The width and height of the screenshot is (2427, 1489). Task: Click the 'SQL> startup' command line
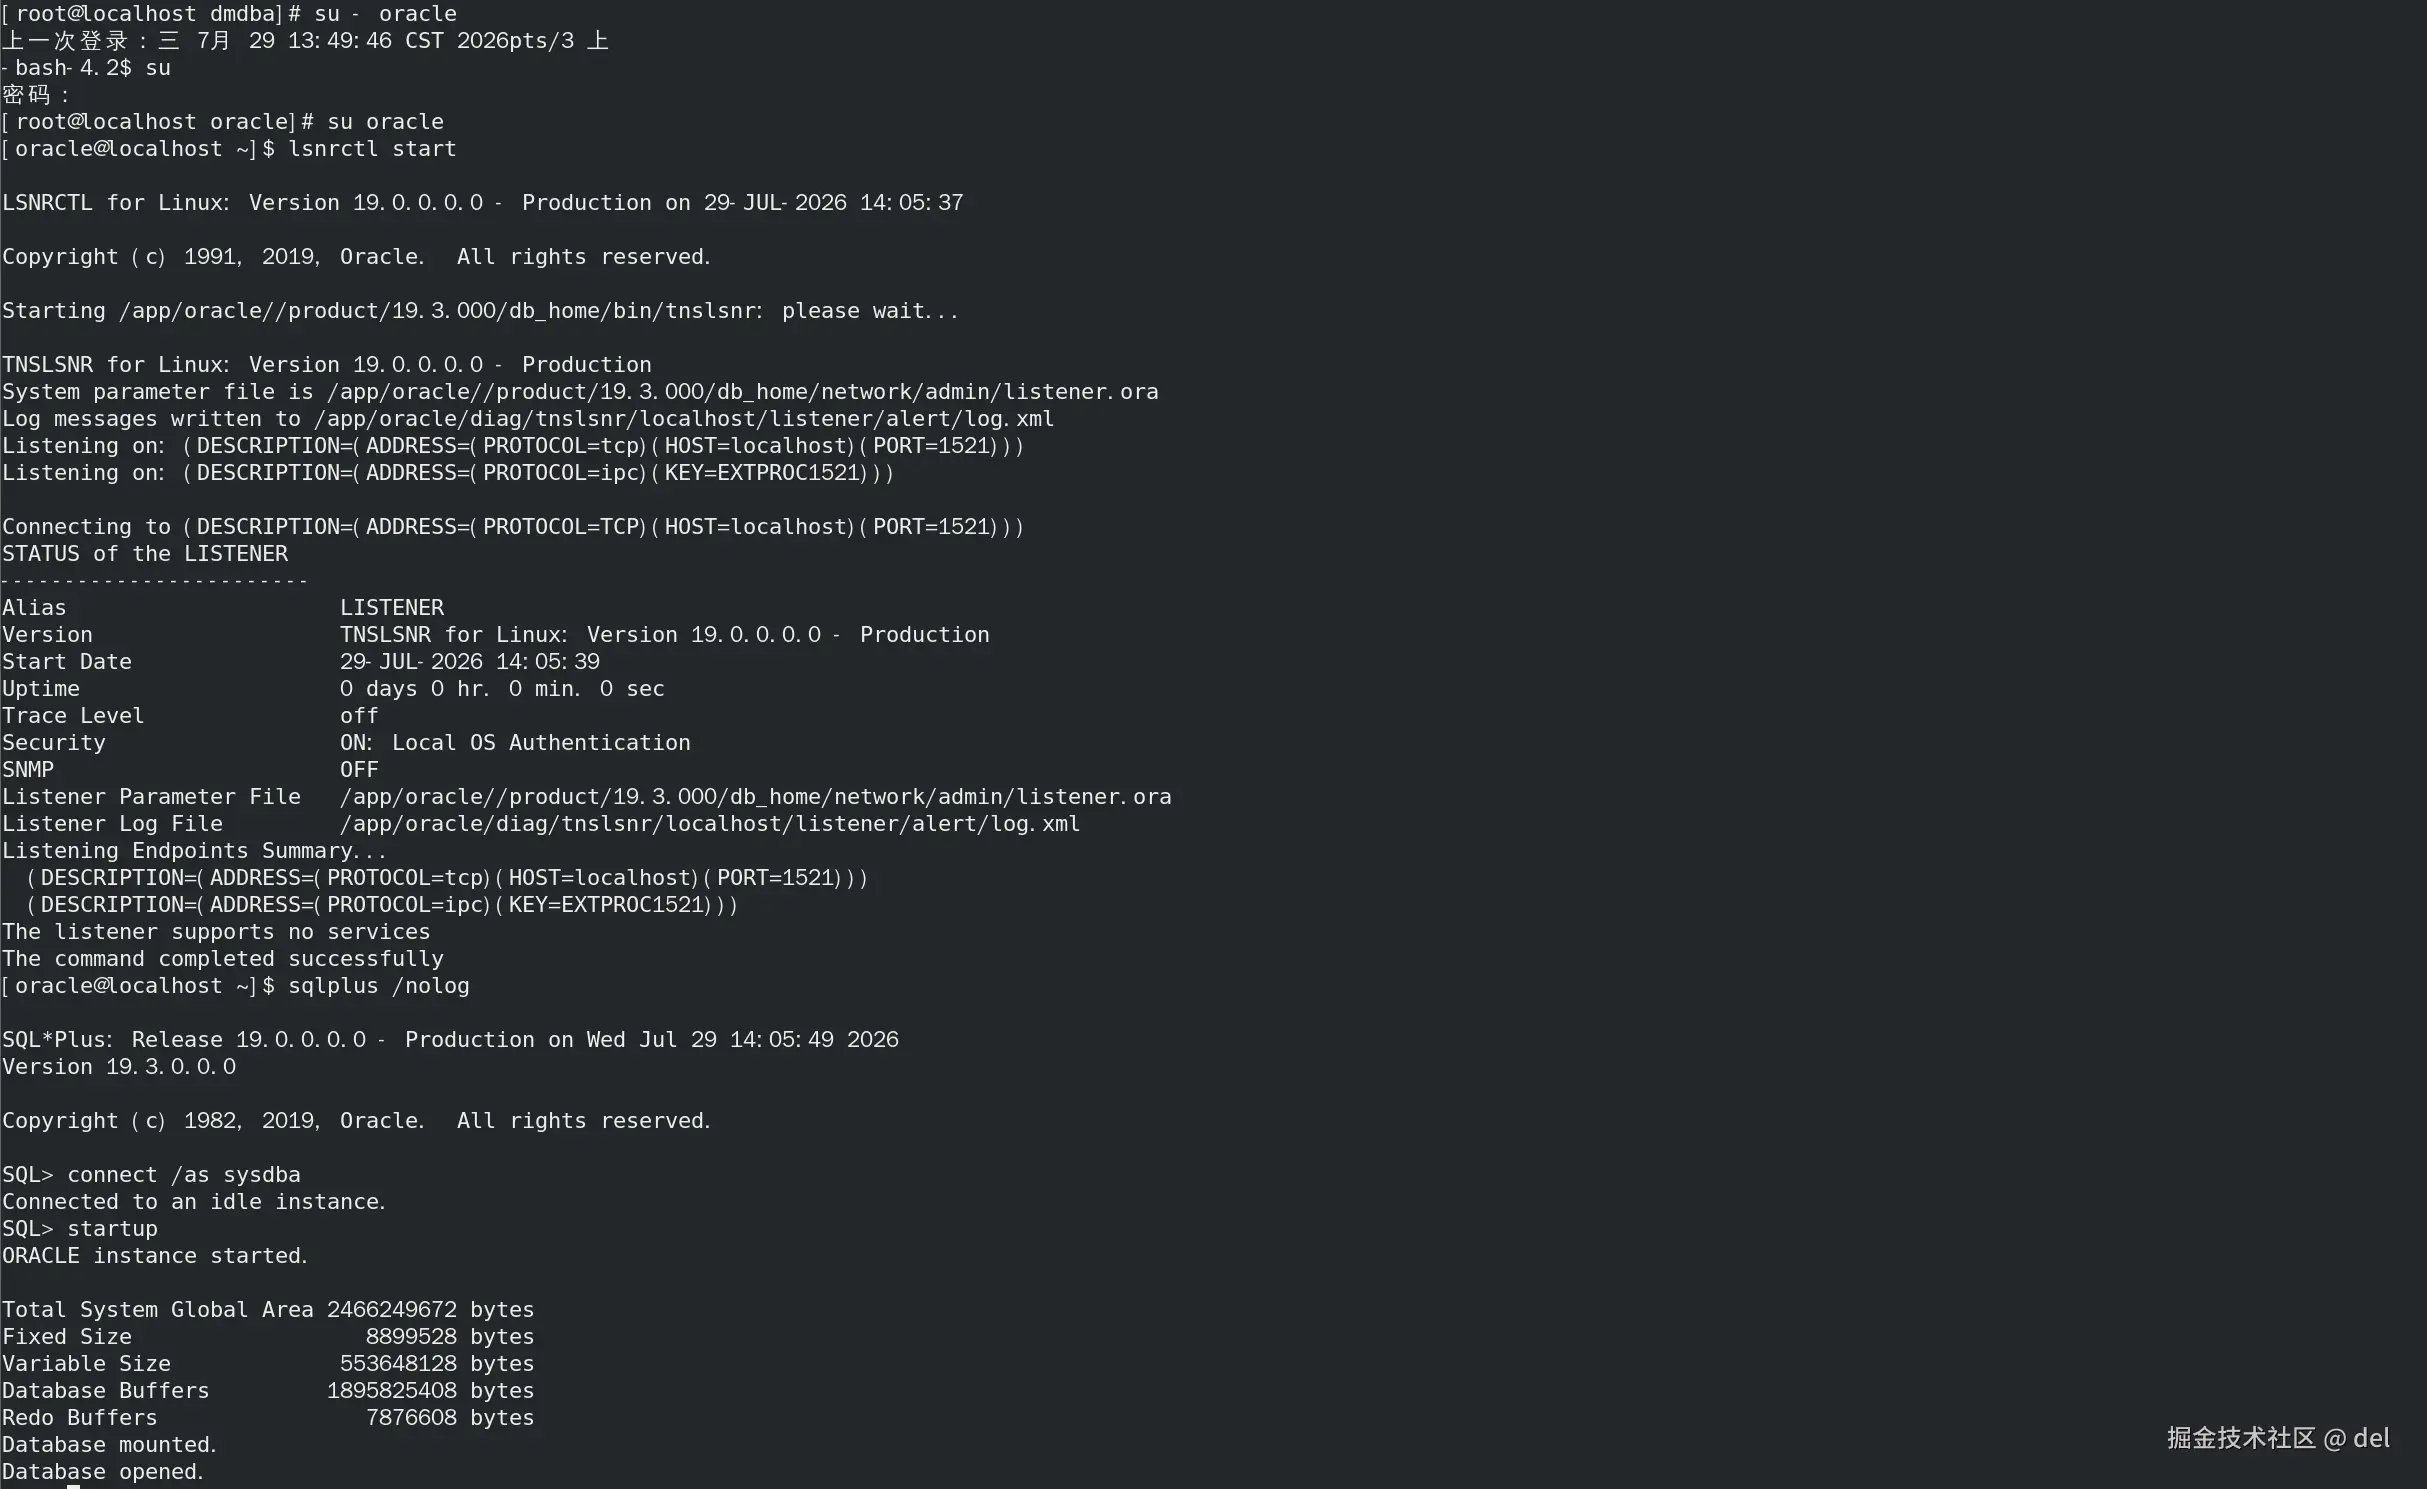(80, 1229)
